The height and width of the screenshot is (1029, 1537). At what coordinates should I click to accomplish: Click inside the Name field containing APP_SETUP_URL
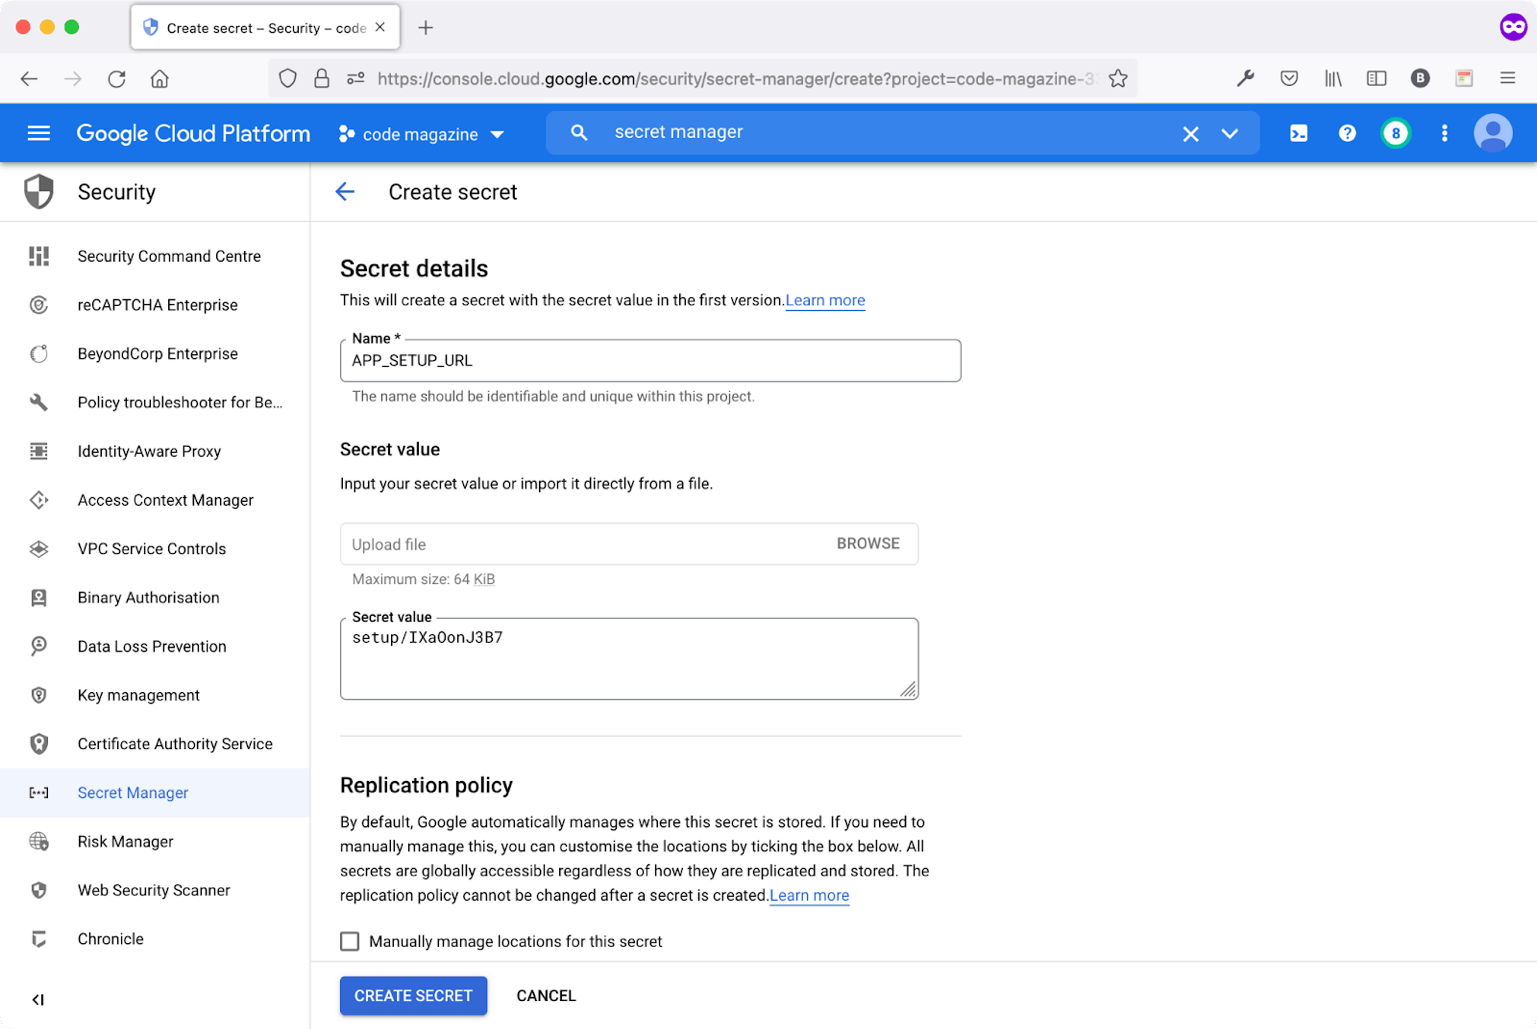click(650, 360)
